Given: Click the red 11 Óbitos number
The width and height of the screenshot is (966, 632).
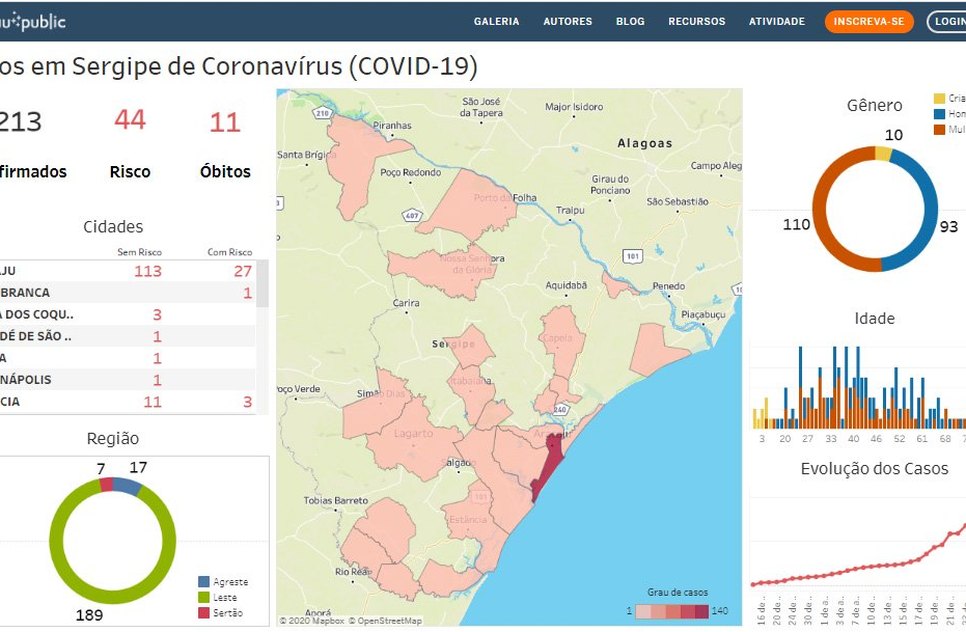Looking at the screenshot, I should pyautogui.click(x=225, y=123).
